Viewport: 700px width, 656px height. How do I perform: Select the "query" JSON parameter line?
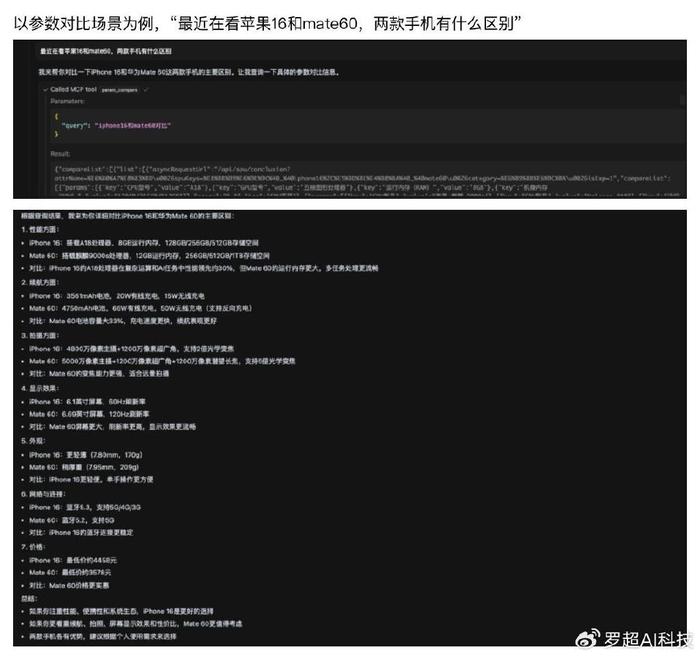pos(116,125)
